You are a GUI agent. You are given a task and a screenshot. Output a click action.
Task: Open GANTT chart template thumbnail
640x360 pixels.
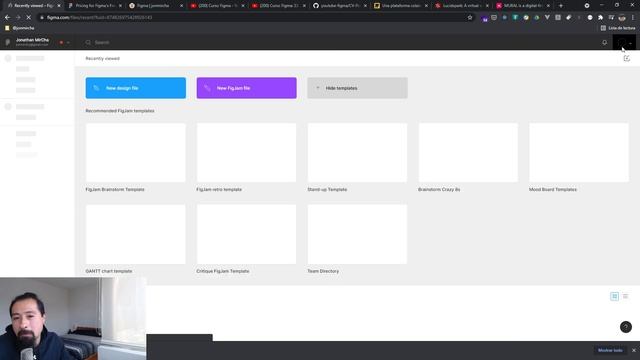[136, 234]
